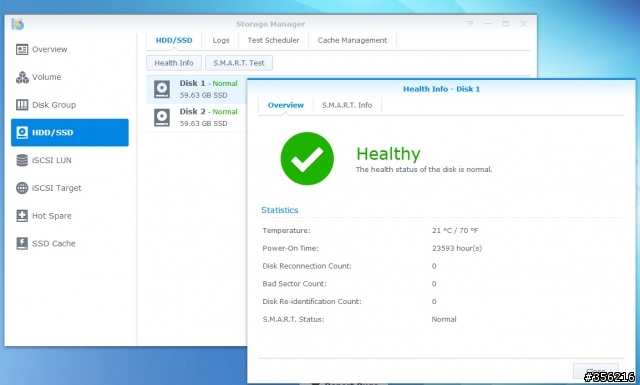Switch to S.M.A.R.T. Info tab
Image resolution: width=640 pixels, height=385 pixels.
pos(347,105)
